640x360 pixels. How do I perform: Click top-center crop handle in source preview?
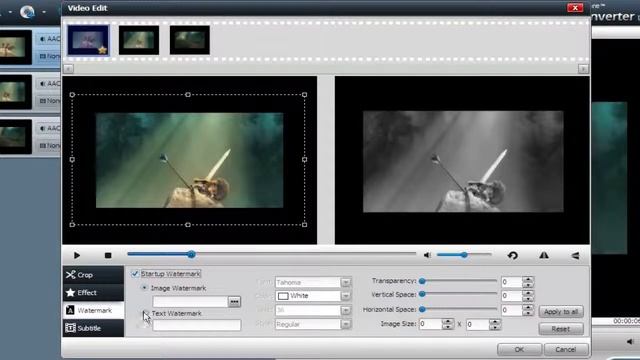pos(188,95)
